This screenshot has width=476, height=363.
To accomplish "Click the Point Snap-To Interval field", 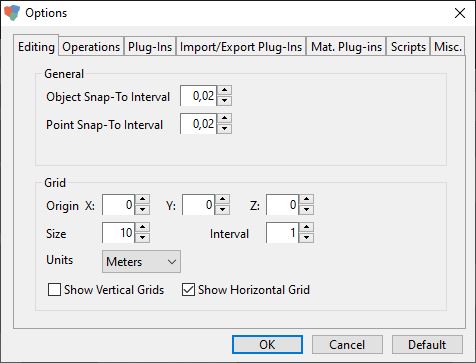I will (x=199, y=124).
